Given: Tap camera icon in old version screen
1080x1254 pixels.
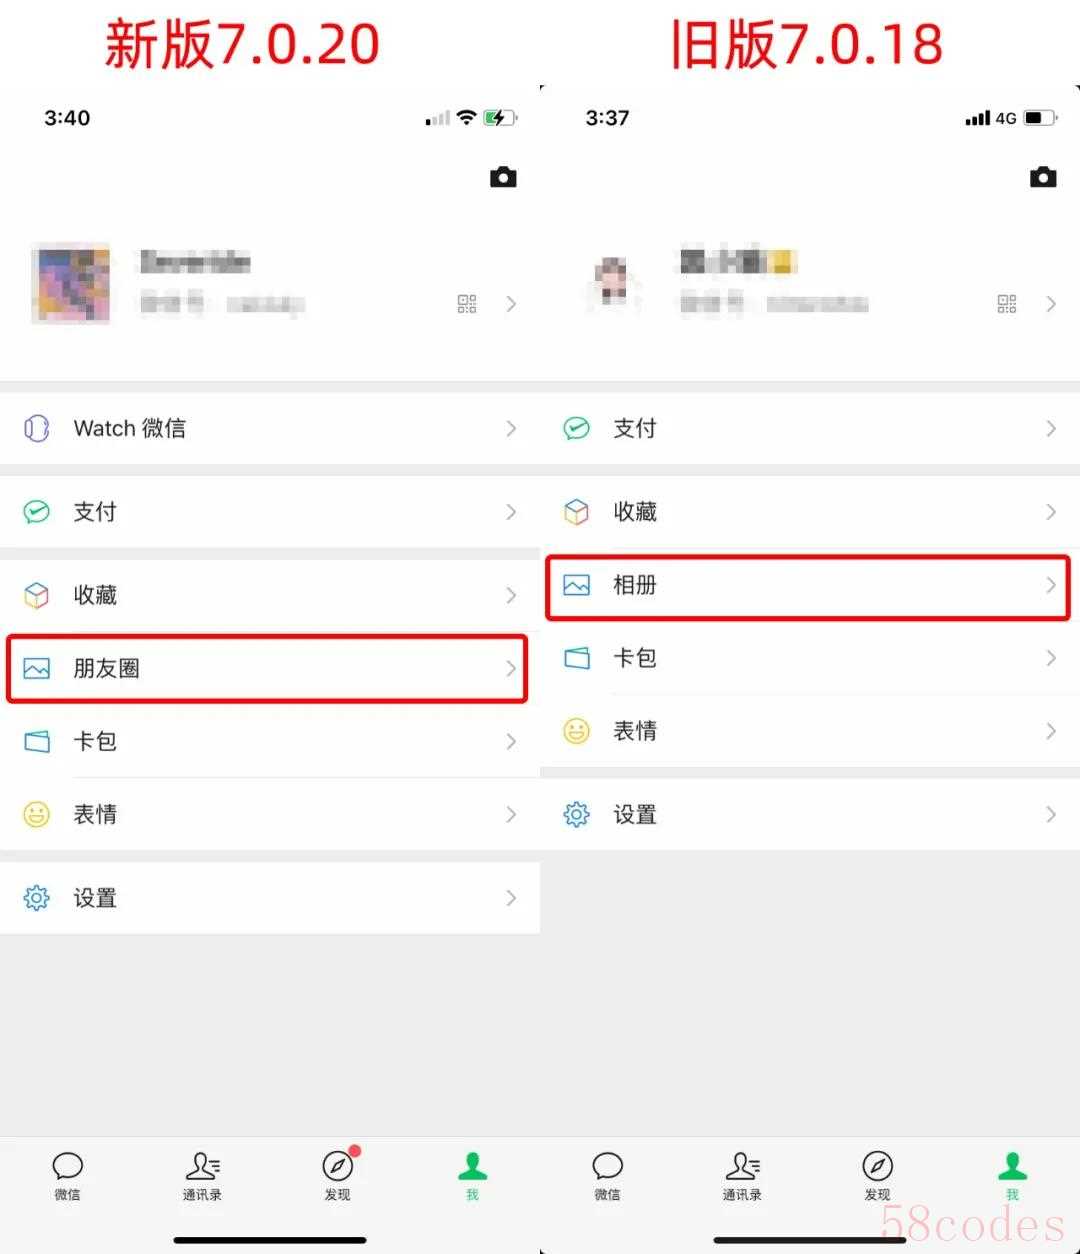Looking at the screenshot, I should (x=1043, y=177).
